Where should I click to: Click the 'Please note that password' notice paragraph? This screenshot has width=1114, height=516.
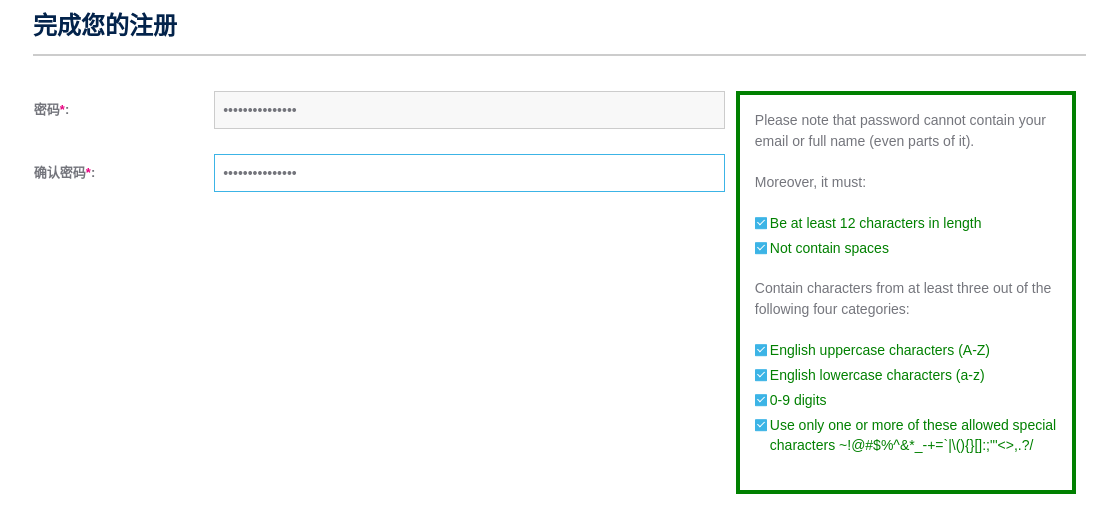coord(900,130)
